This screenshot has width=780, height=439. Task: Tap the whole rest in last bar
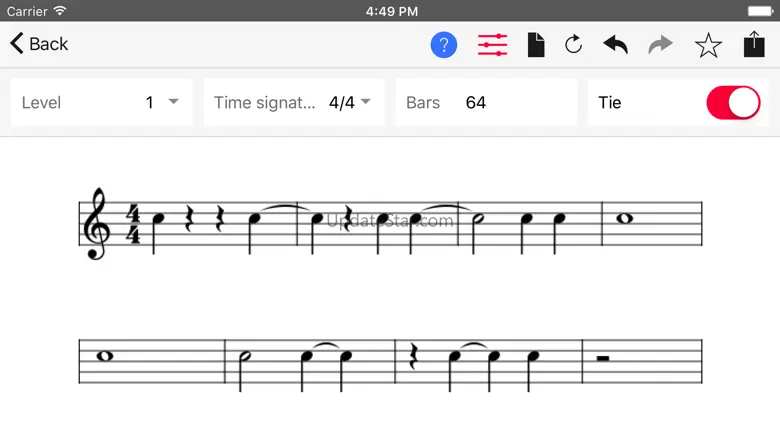[x=603, y=355]
